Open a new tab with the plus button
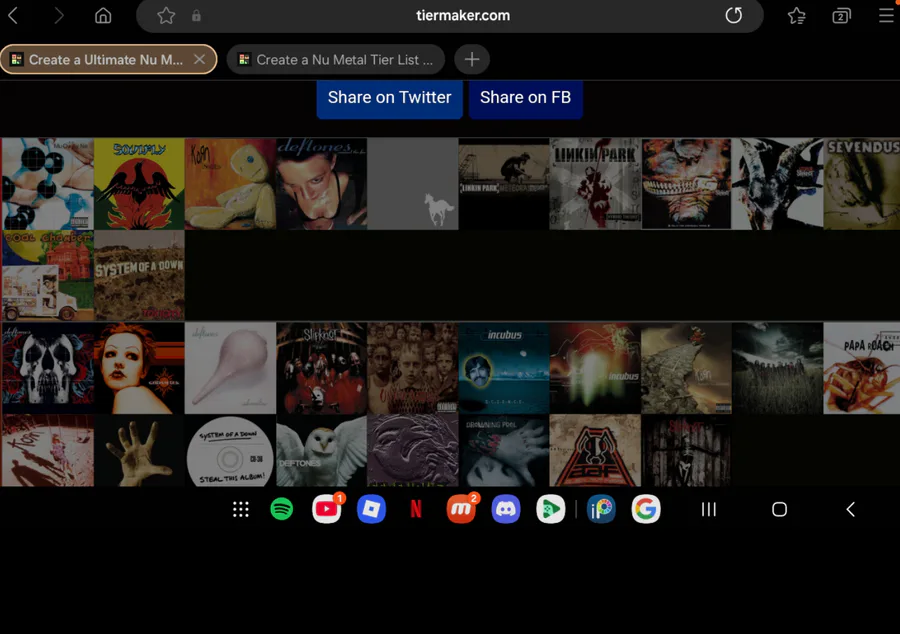The width and height of the screenshot is (900, 634). 472,60
